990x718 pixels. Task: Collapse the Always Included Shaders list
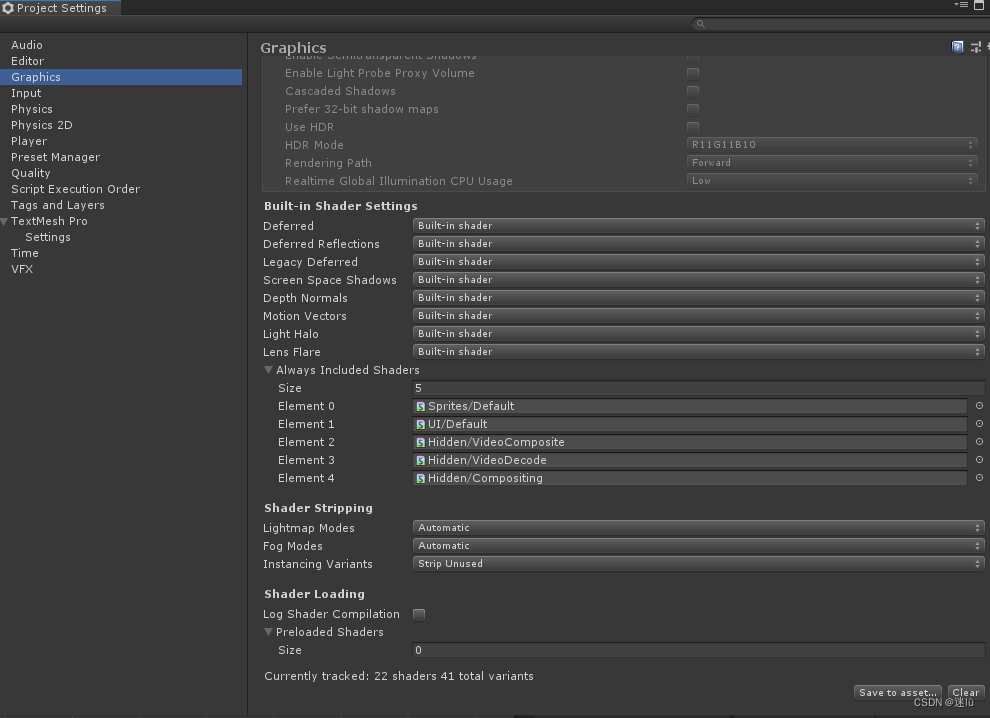point(268,369)
